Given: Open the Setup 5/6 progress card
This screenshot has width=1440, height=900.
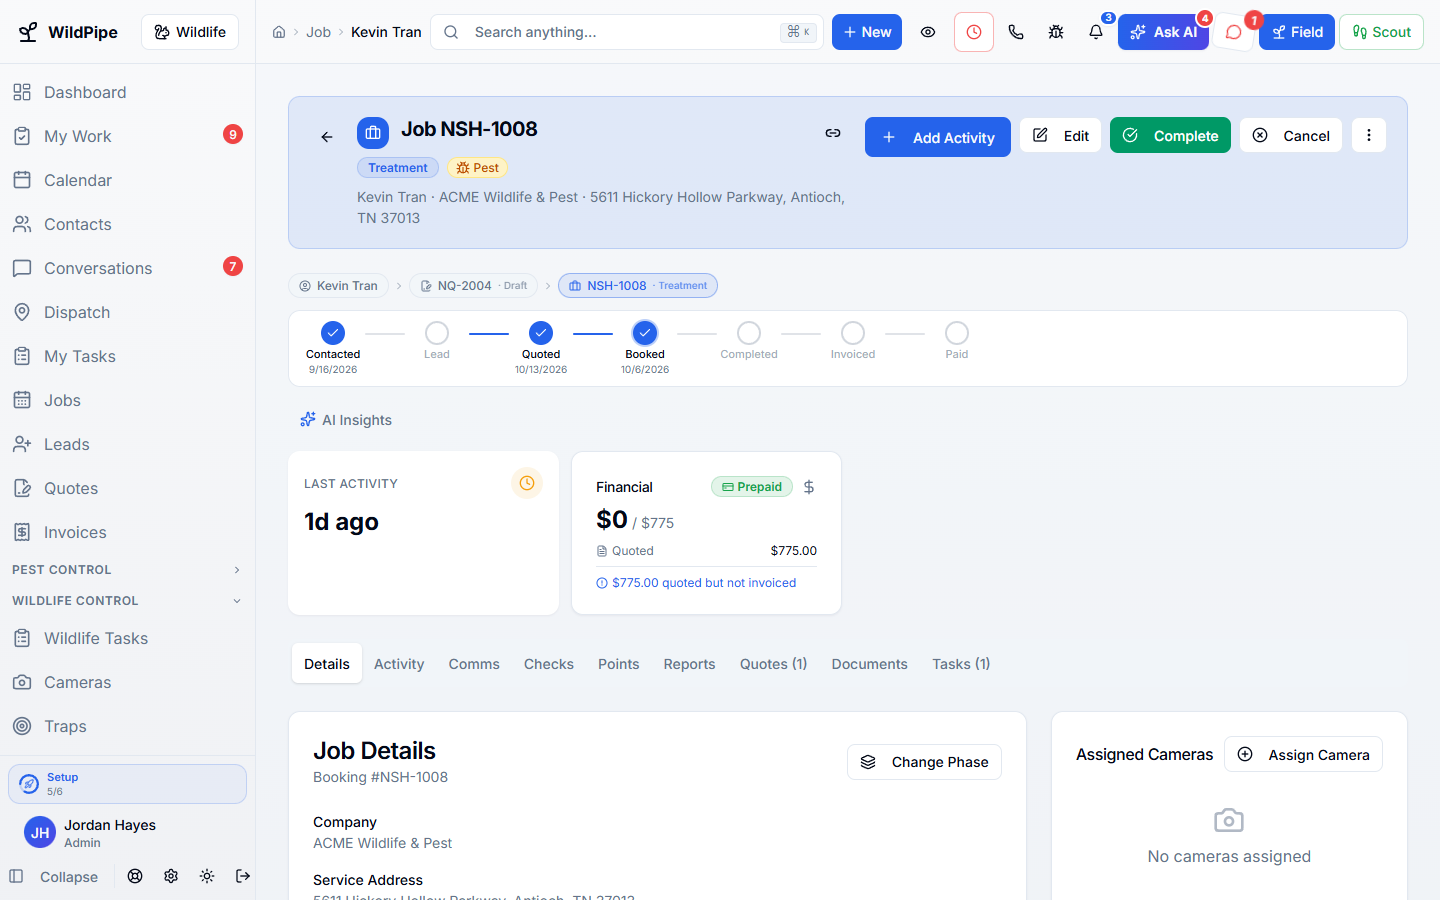Looking at the screenshot, I should pos(127,784).
